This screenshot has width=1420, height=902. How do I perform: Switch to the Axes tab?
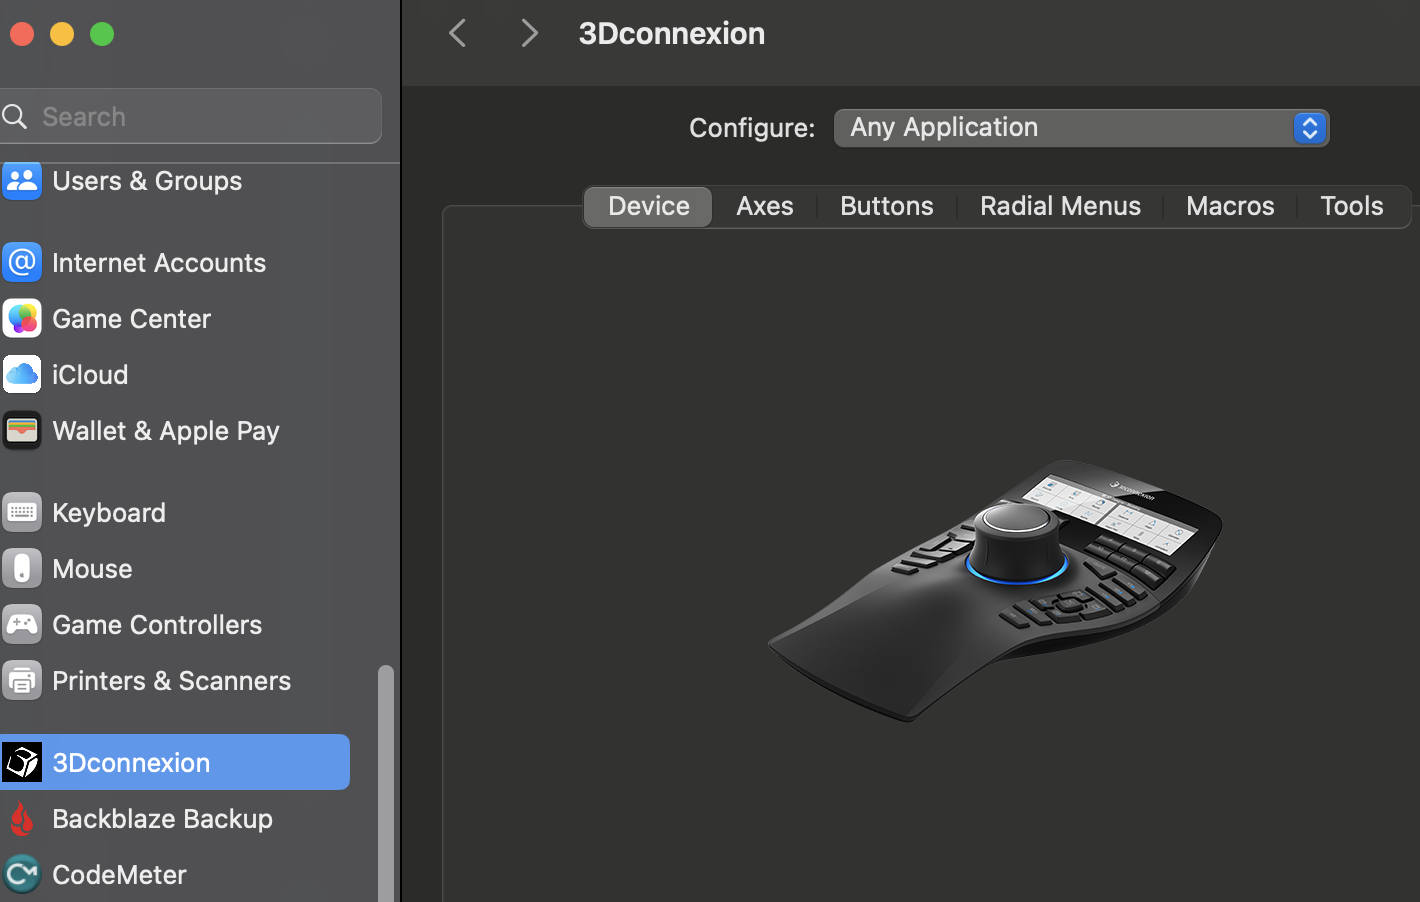coord(765,206)
